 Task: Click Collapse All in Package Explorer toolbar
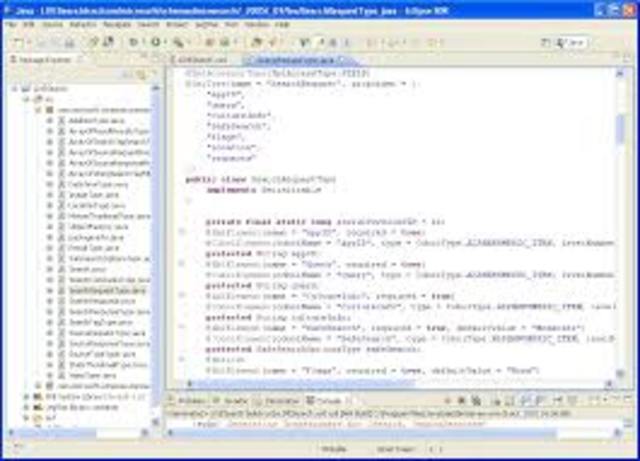(x=128, y=74)
